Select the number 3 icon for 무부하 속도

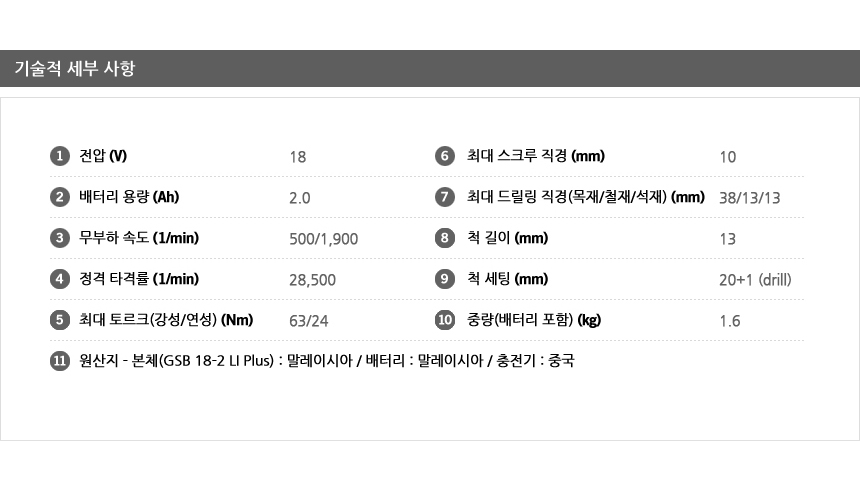pos(59,238)
